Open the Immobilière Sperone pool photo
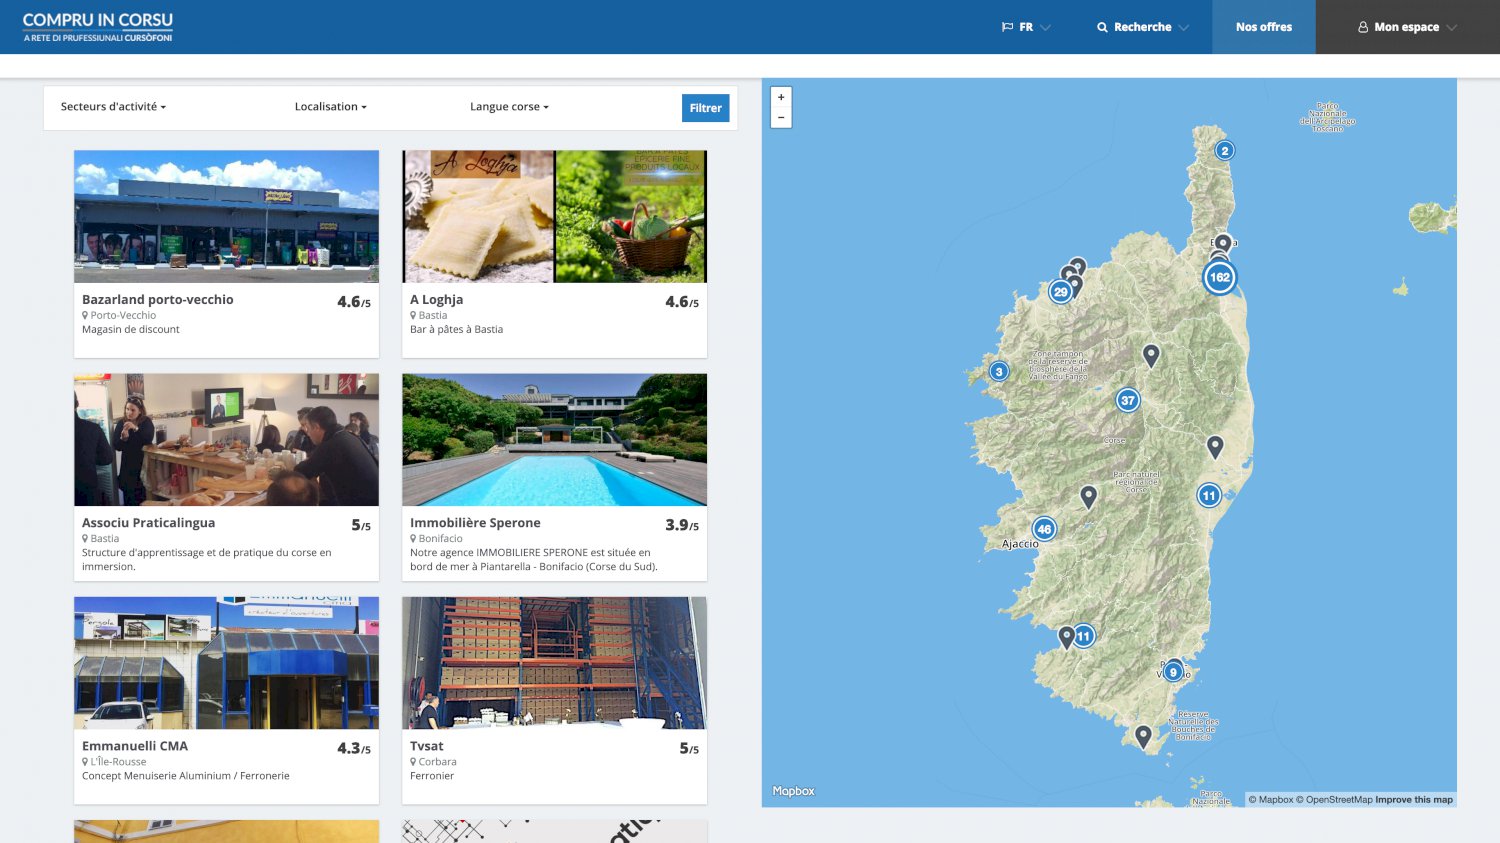Screen dimensions: 1500x843 pos(554,439)
